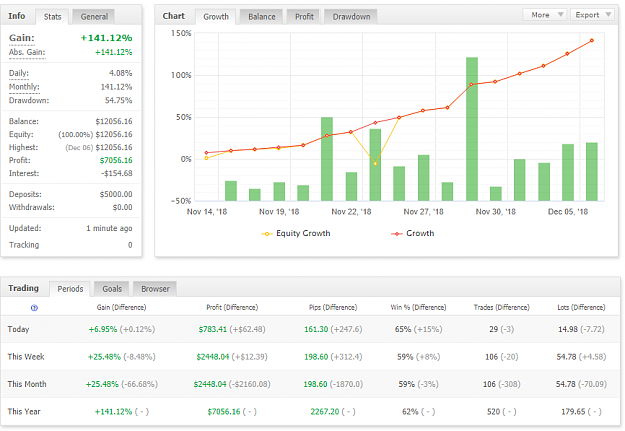The width and height of the screenshot is (625, 431).
Task: Click the 54.75% drawdown value
Action: coord(118,100)
